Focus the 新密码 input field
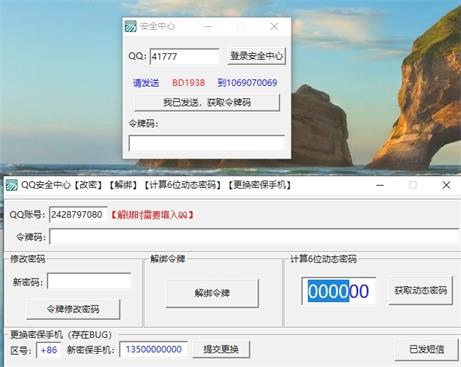Viewport: 461px width, 367px height. coord(89,281)
